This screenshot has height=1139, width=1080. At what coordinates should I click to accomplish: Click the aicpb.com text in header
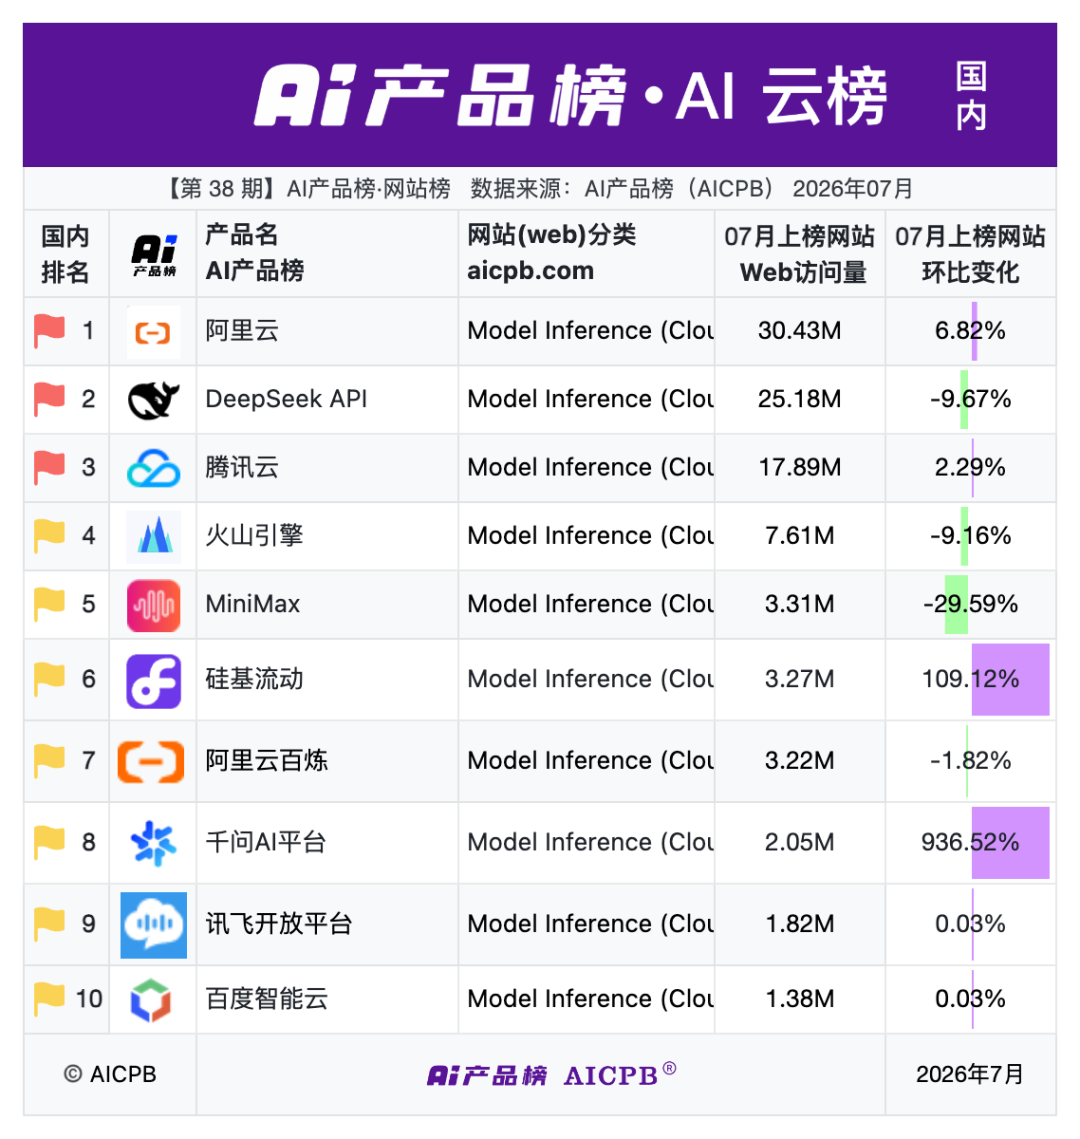click(x=530, y=271)
